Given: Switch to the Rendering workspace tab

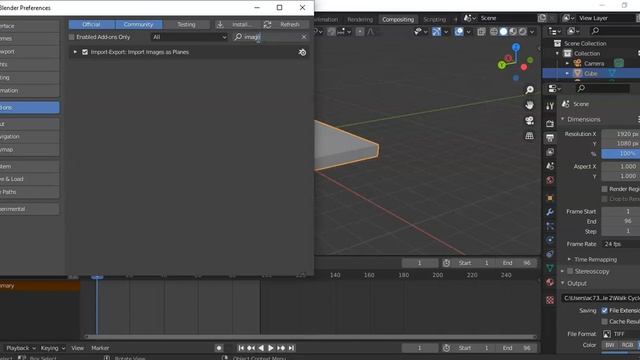Looking at the screenshot, I should click(x=360, y=19).
